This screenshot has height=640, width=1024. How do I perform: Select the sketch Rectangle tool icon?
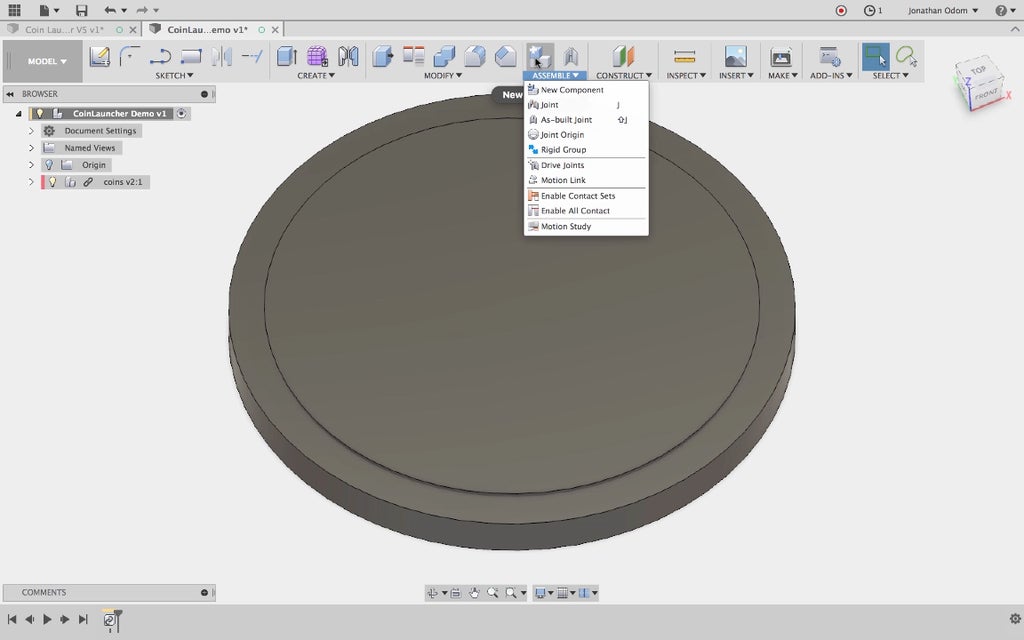[x=191, y=57]
